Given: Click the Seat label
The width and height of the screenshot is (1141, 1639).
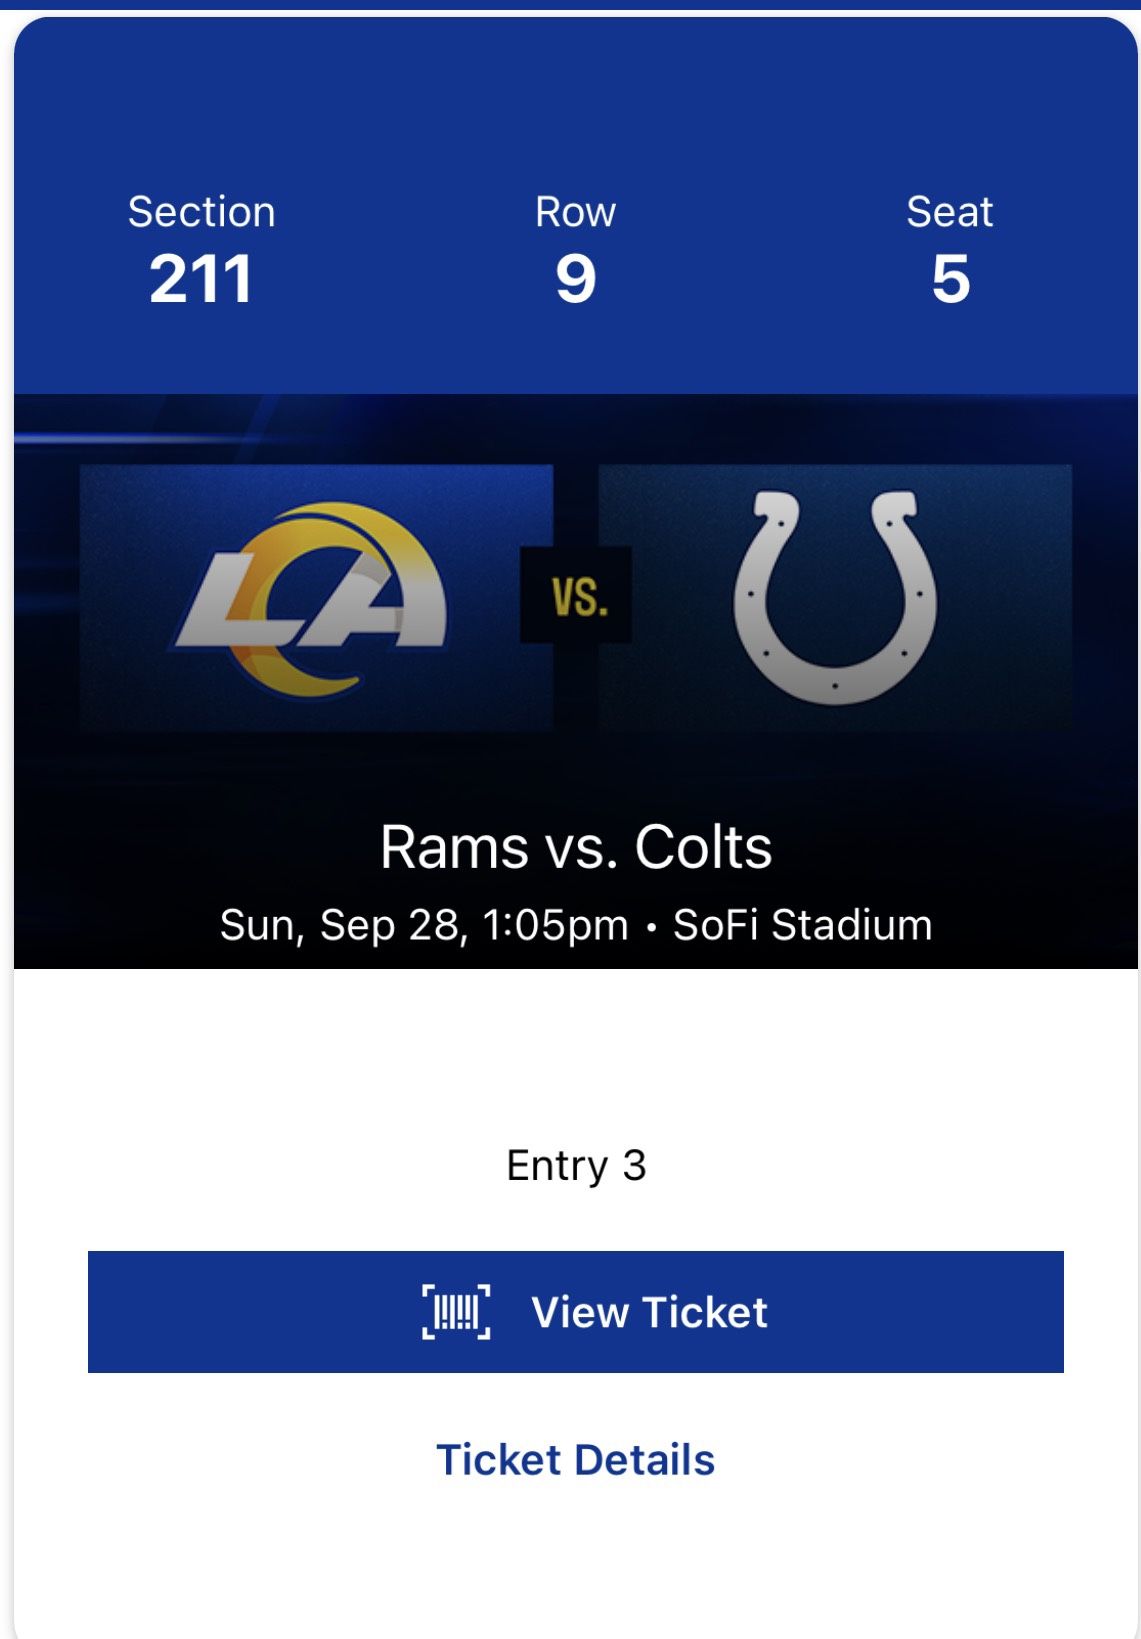Looking at the screenshot, I should coord(949,212).
